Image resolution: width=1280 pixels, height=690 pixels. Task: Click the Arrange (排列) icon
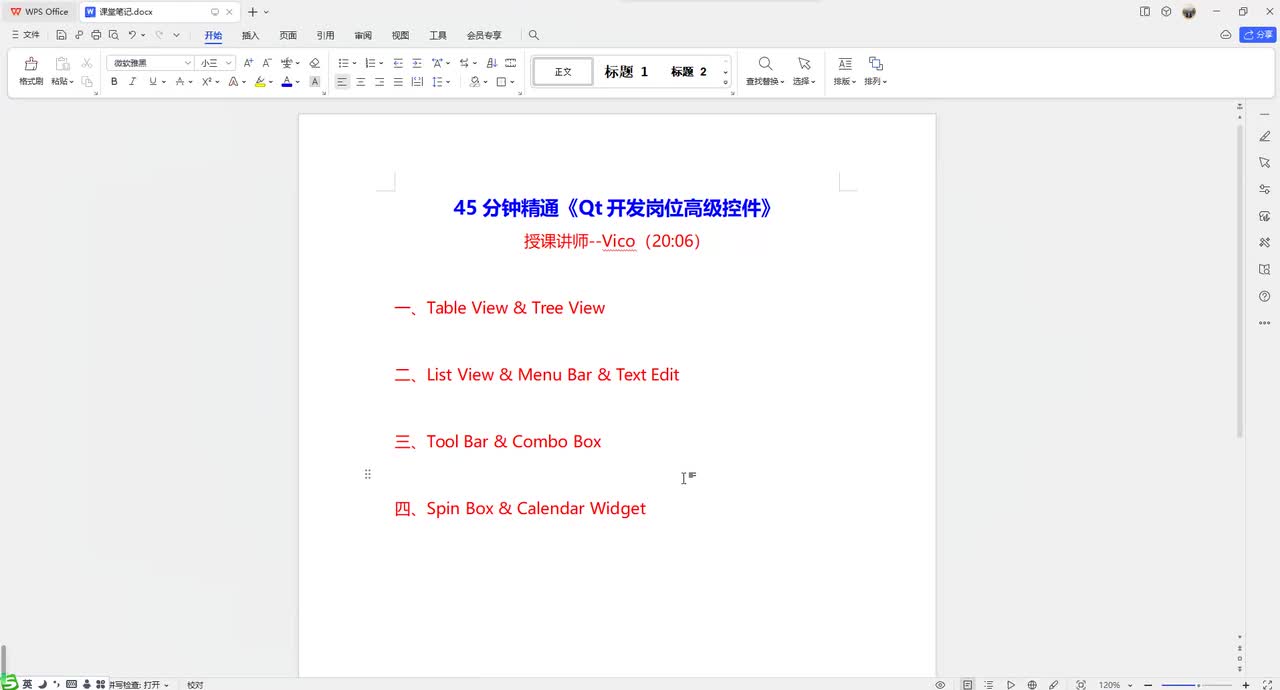click(x=875, y=64)
